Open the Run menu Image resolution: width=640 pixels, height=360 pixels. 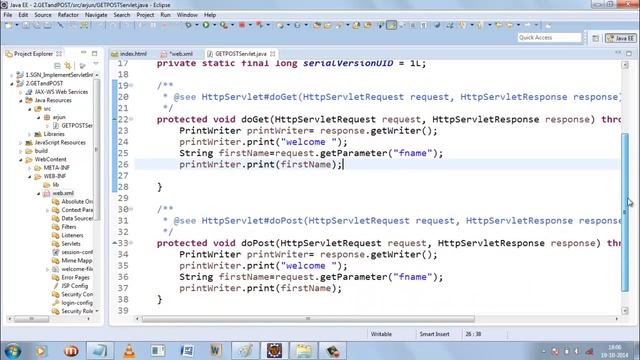(x=165, y=15)
